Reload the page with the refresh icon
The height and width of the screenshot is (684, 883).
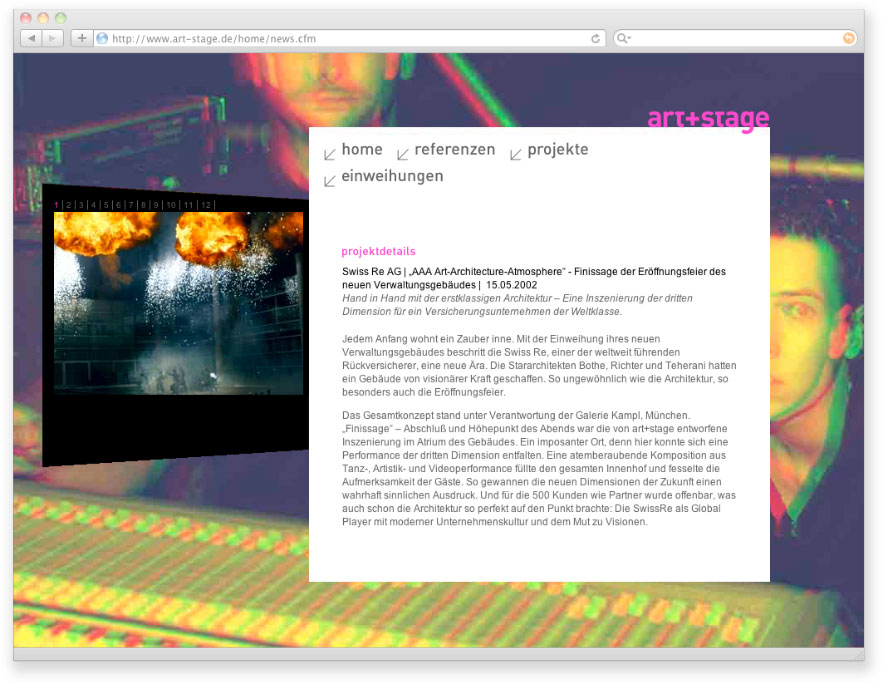tap(596, 38)
